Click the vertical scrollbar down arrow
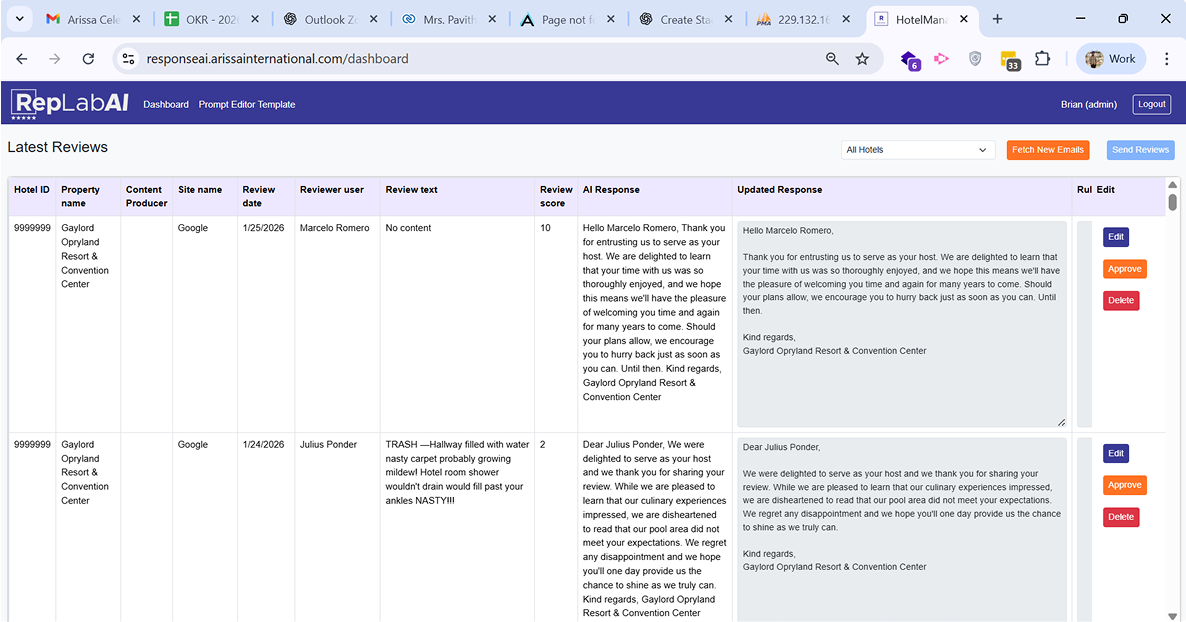The width and height of the screenshot is (1186, 622). 1173,615
